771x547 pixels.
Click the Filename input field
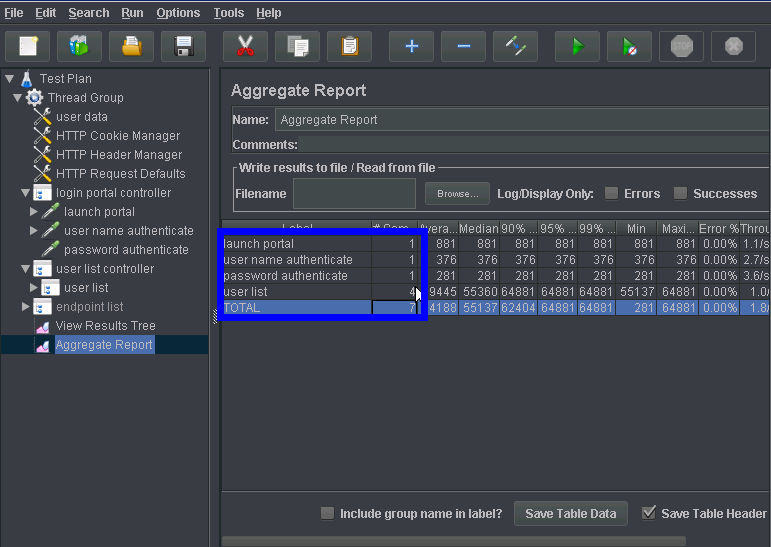(x=355, y=194)
